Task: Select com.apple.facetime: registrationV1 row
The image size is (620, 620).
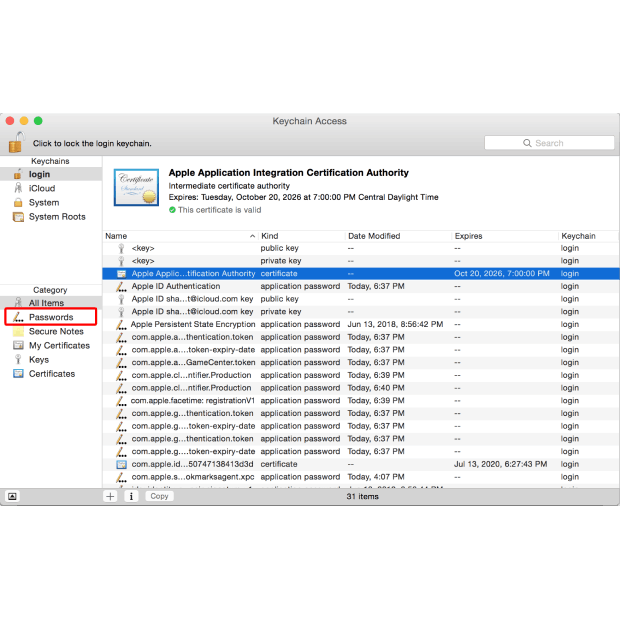Action: tap(361, 401)
